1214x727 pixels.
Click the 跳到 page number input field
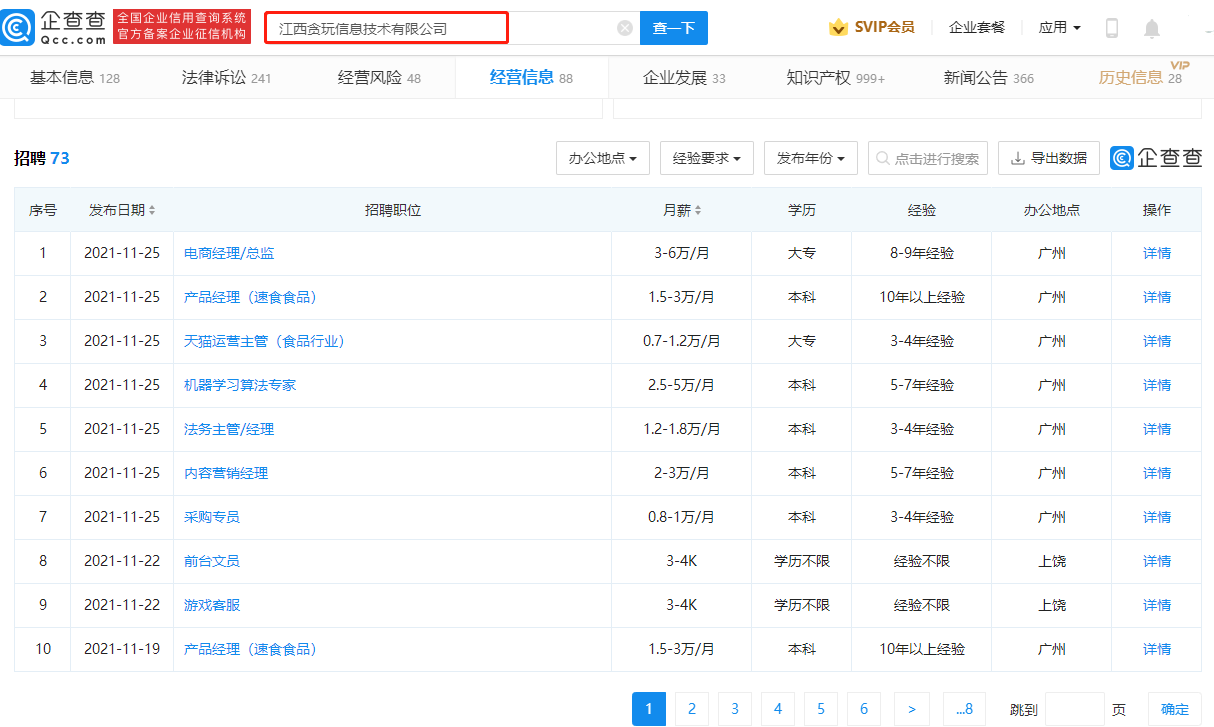tap(1074, 709)
